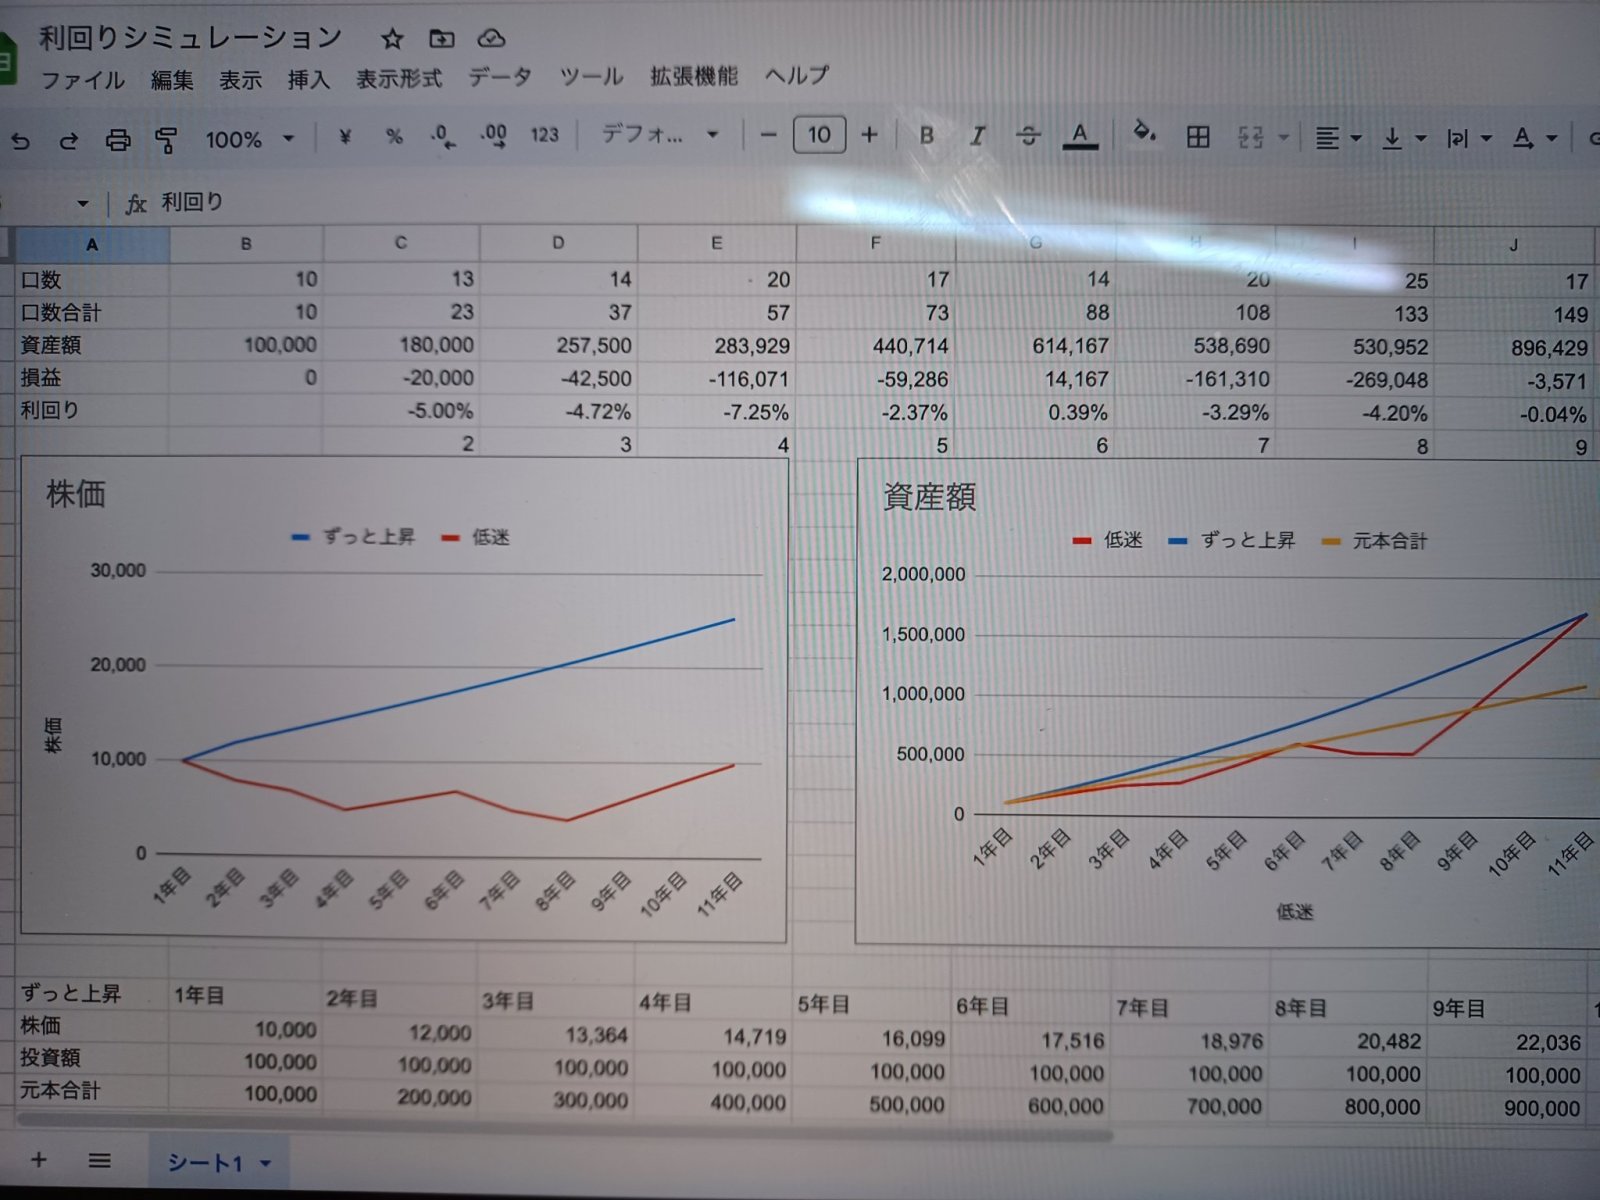Image resolution: width=1600 pixels, height=1200 pixels.
Task: Check the cloud save status icon
Action: tap(490, 39)
